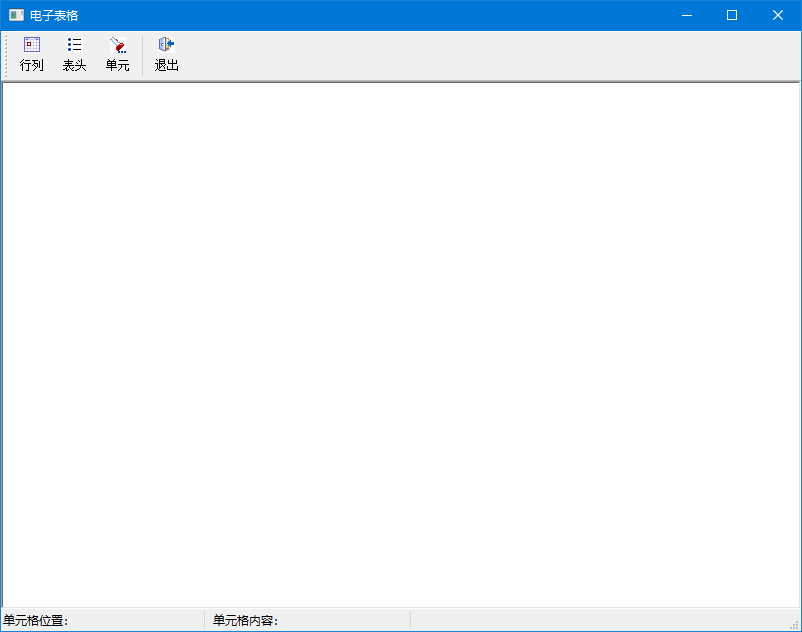The width and height of the screenshot is (802, 632).
Task: Close the 电子表格 window
Action: tap(778, 15)
